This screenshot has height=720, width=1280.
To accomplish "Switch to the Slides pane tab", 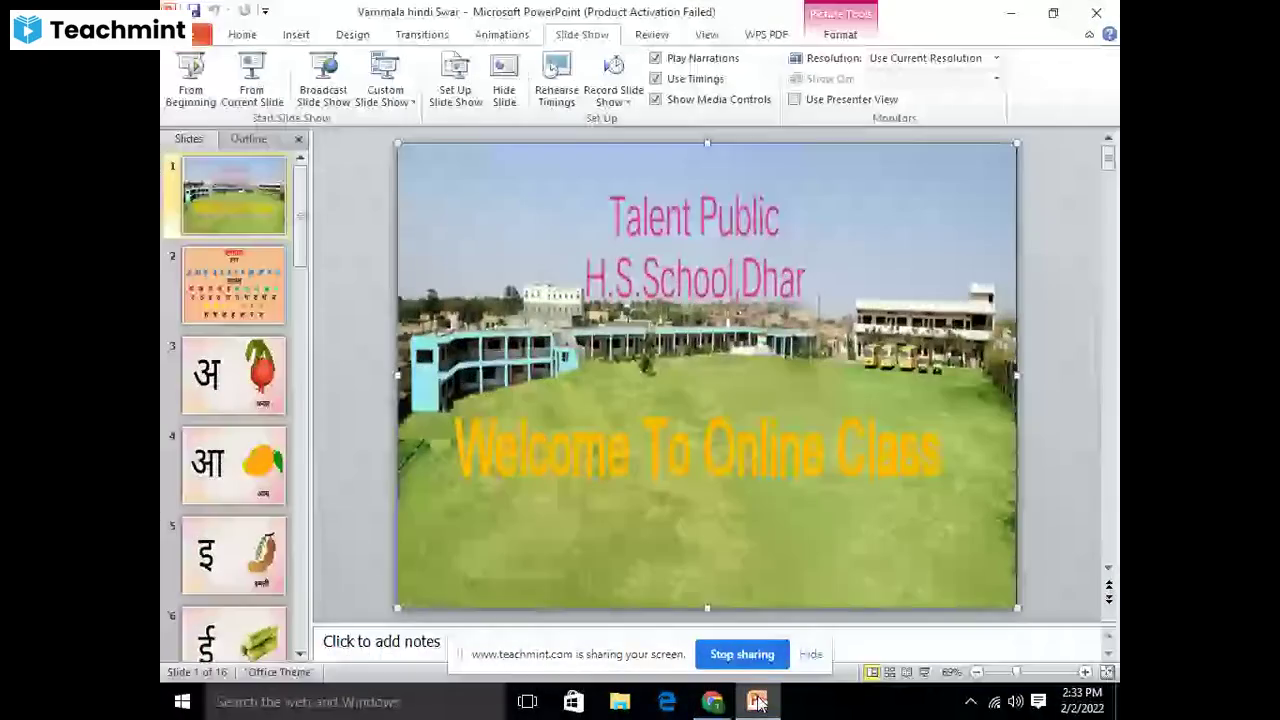I will coord(189,139).
